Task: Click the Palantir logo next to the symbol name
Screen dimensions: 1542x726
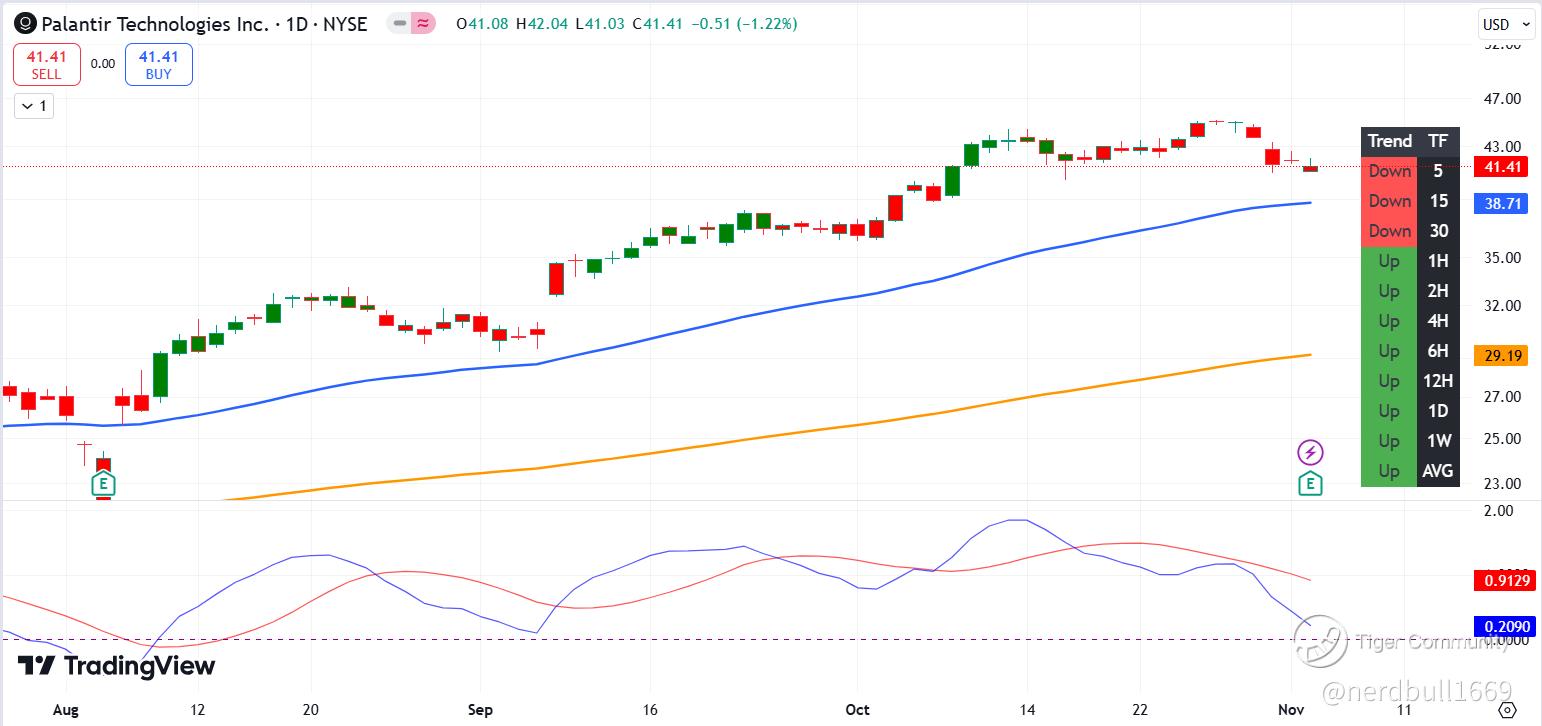Action: point(26,23)
